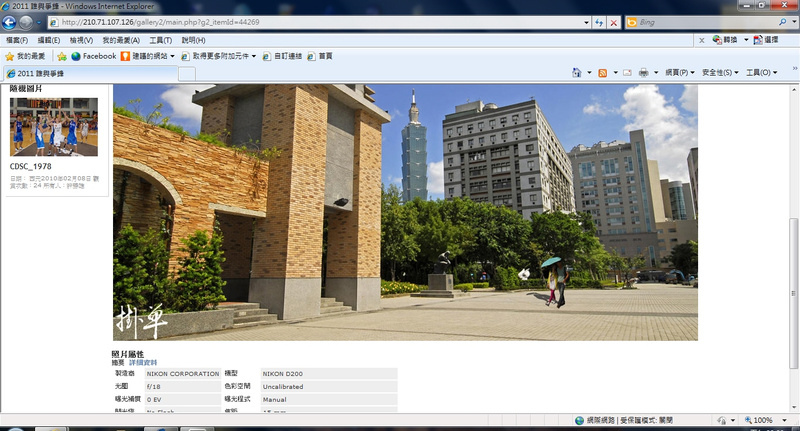Click the main campus photo with Taipei 101
Image resolution: width=800 pixels, height=431 pixels.
click(x=405, y=212)
